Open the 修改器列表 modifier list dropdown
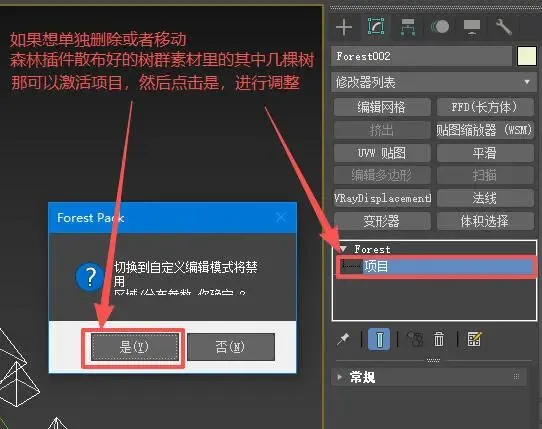This screenshot has height=429, width=542. tap(434, 82)
